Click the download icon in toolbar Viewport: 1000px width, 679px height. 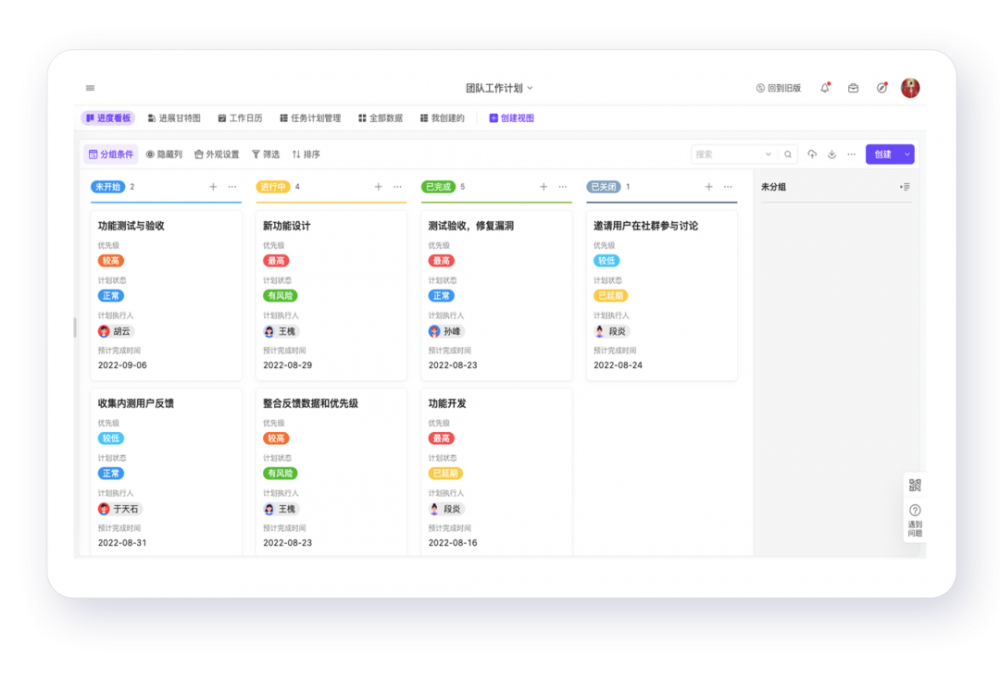(831, 155)
